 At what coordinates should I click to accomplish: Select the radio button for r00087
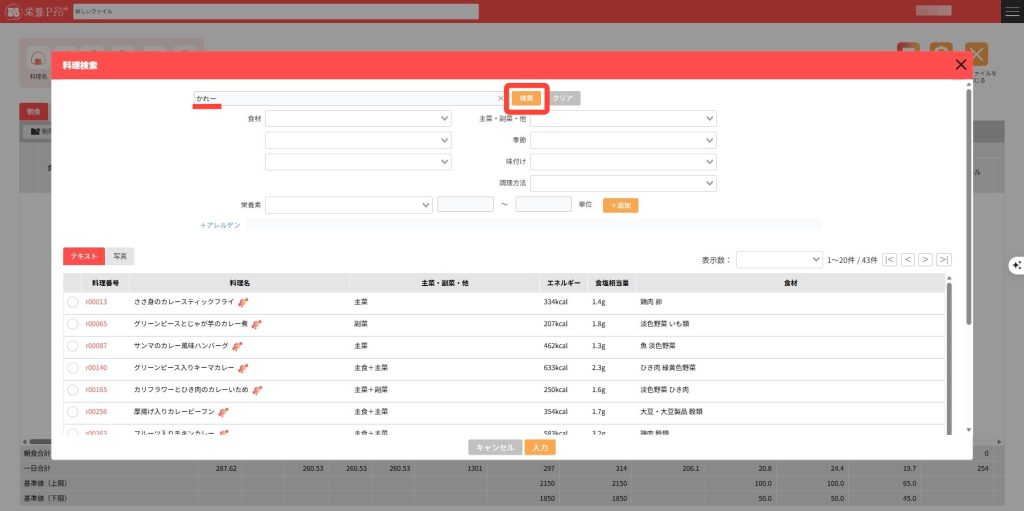pyautogui.click(x=72, y=345)
